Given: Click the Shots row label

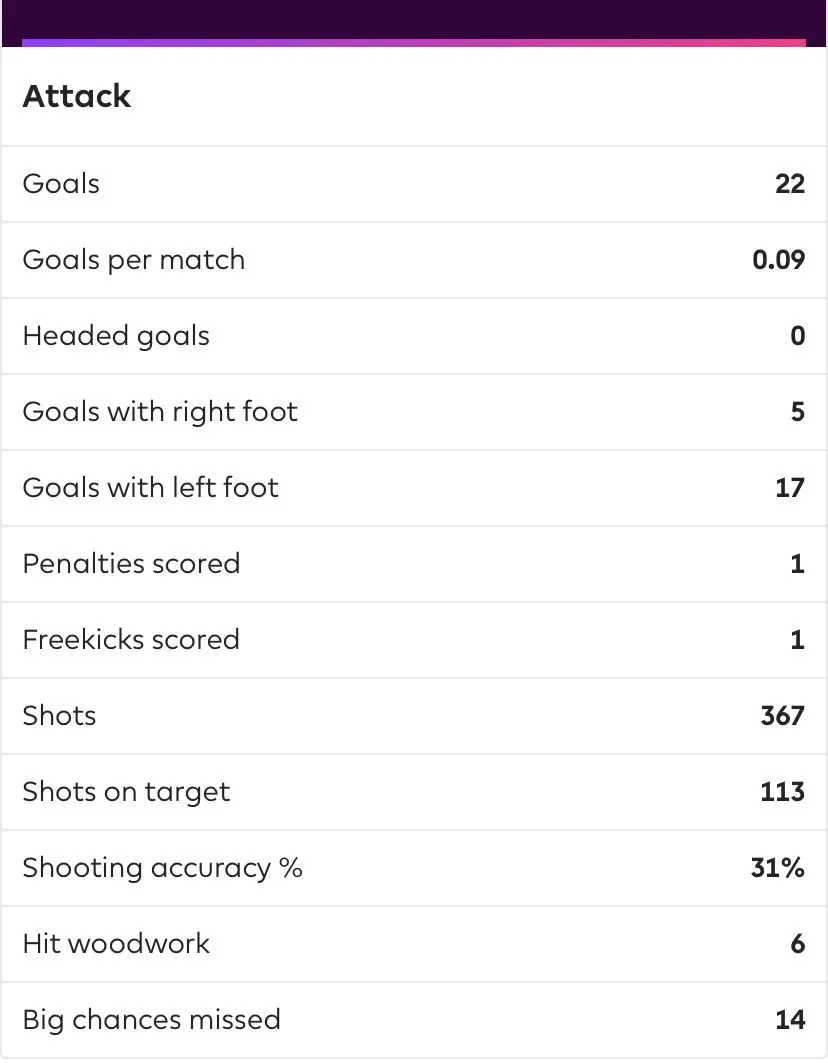Looking at the screenshot, I should click(x=59, y=716).
